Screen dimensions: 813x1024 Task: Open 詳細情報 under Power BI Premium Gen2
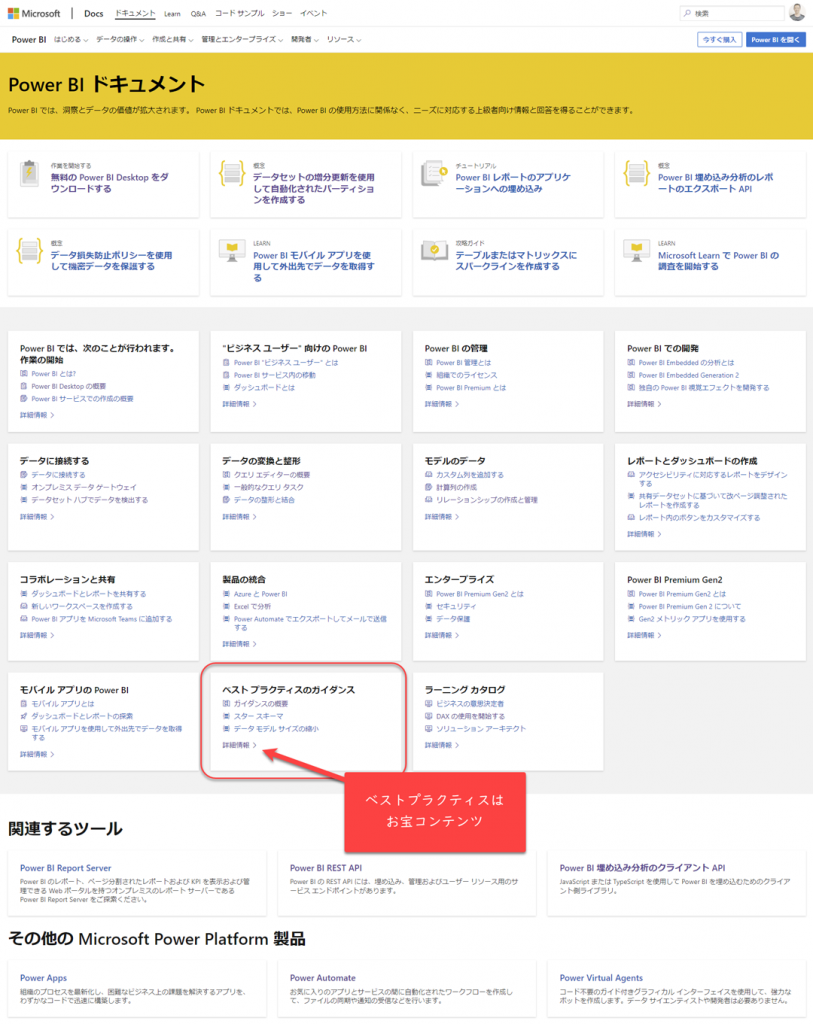coord(644,635)
